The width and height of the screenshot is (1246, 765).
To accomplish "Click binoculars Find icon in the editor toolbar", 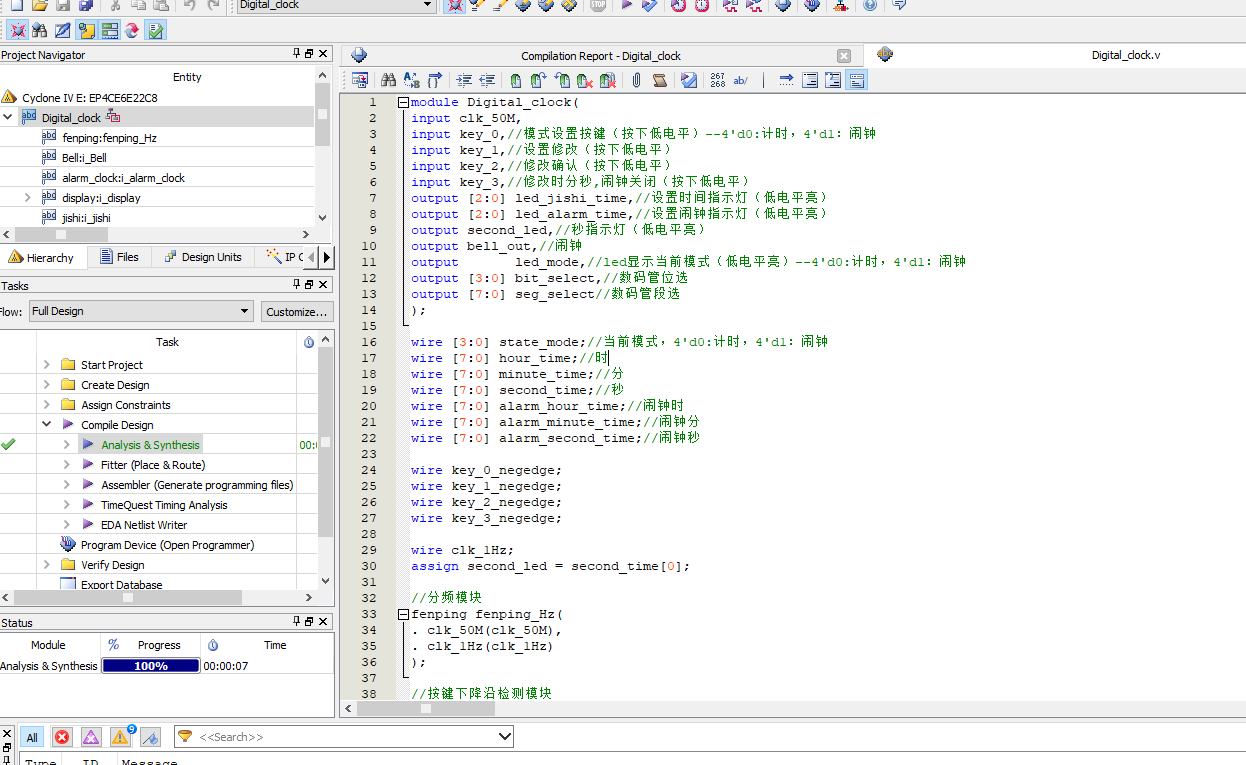I will coord(388,80).
